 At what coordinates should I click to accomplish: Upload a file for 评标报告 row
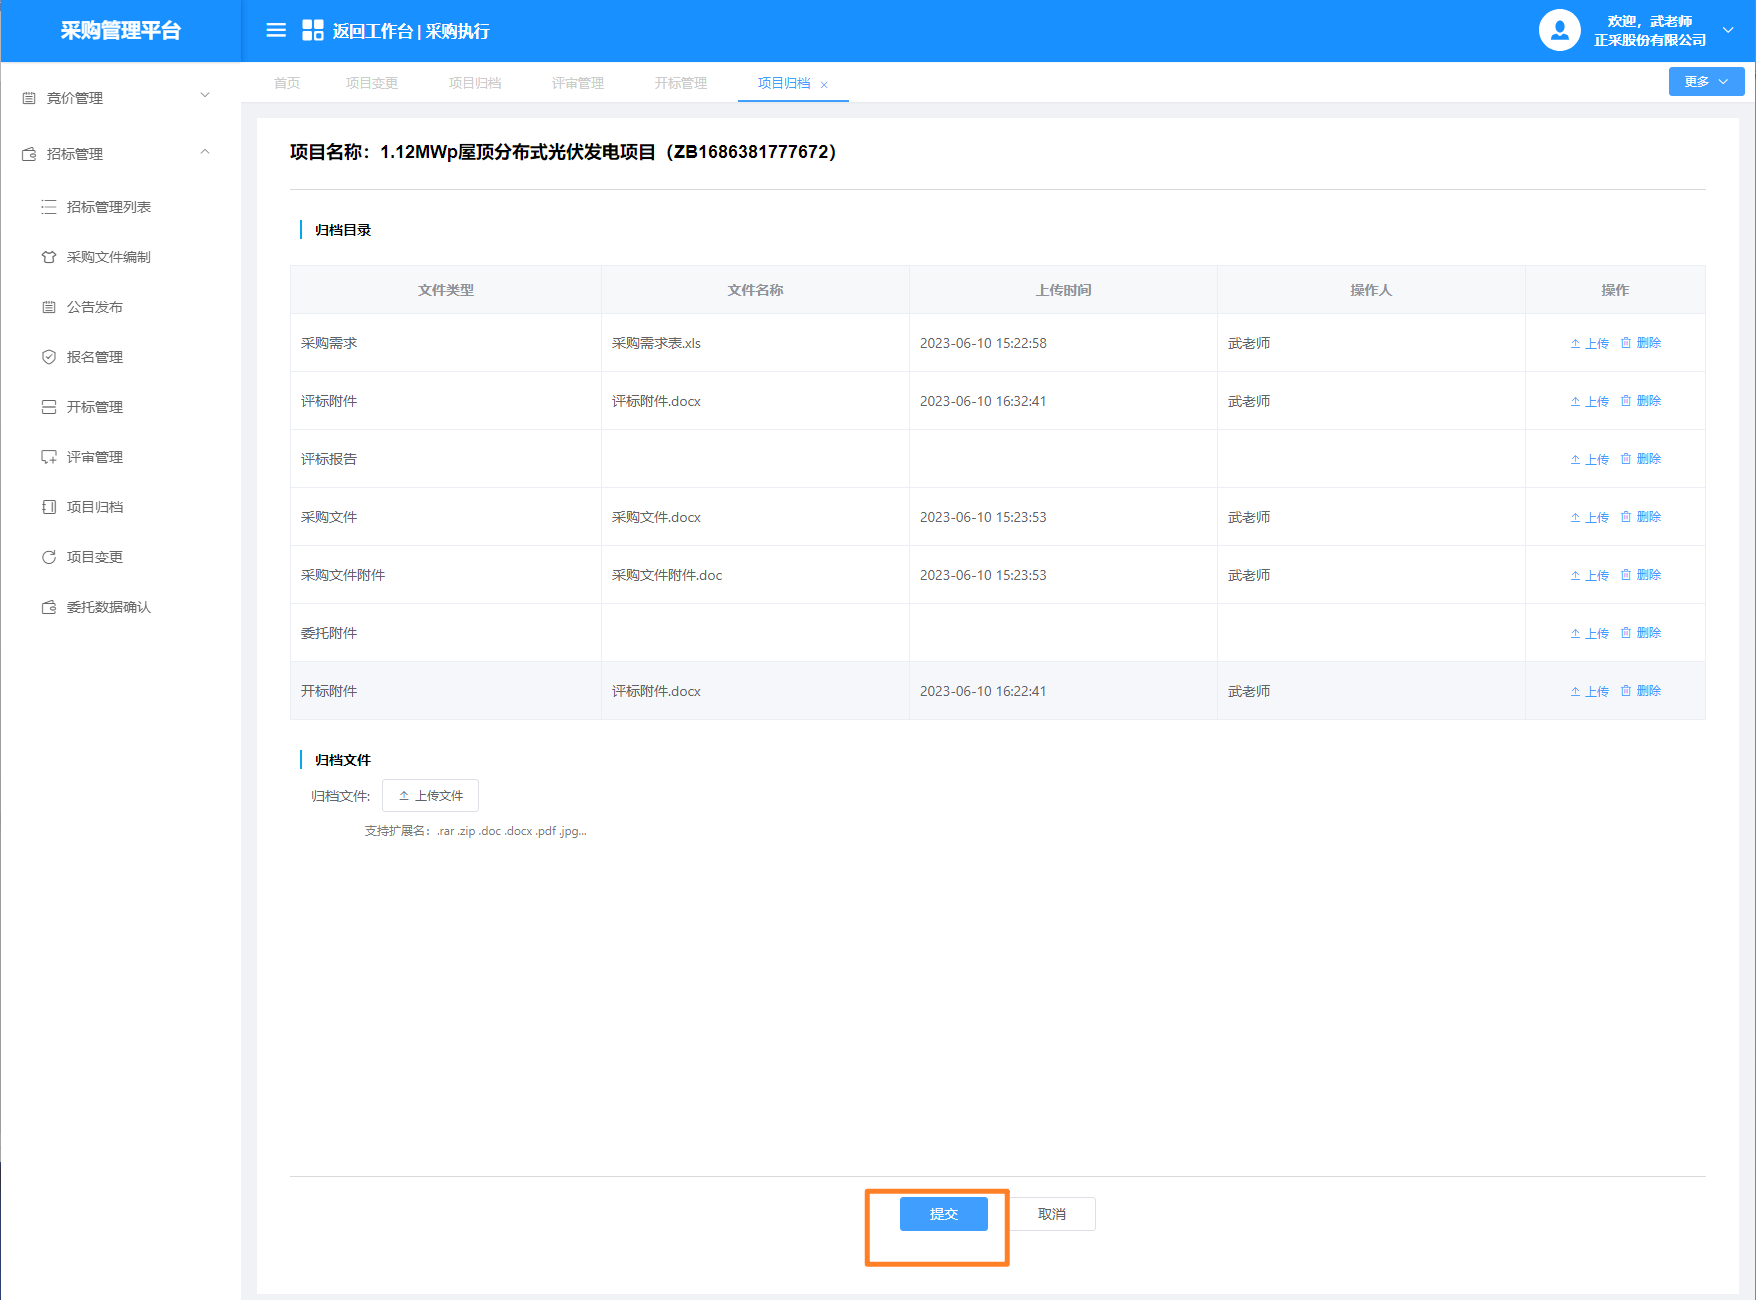point(1589,459)
